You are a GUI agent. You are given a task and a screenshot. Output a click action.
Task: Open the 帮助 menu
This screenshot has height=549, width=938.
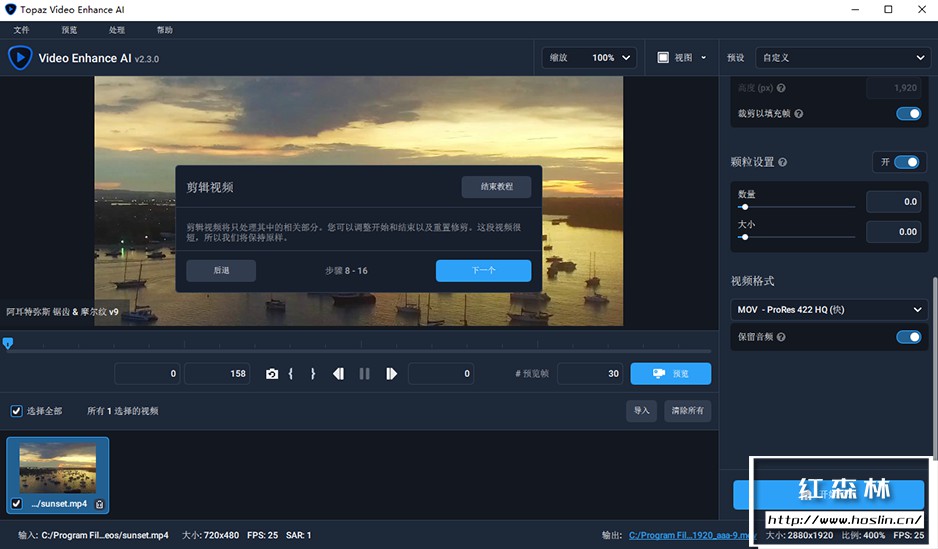165,30
